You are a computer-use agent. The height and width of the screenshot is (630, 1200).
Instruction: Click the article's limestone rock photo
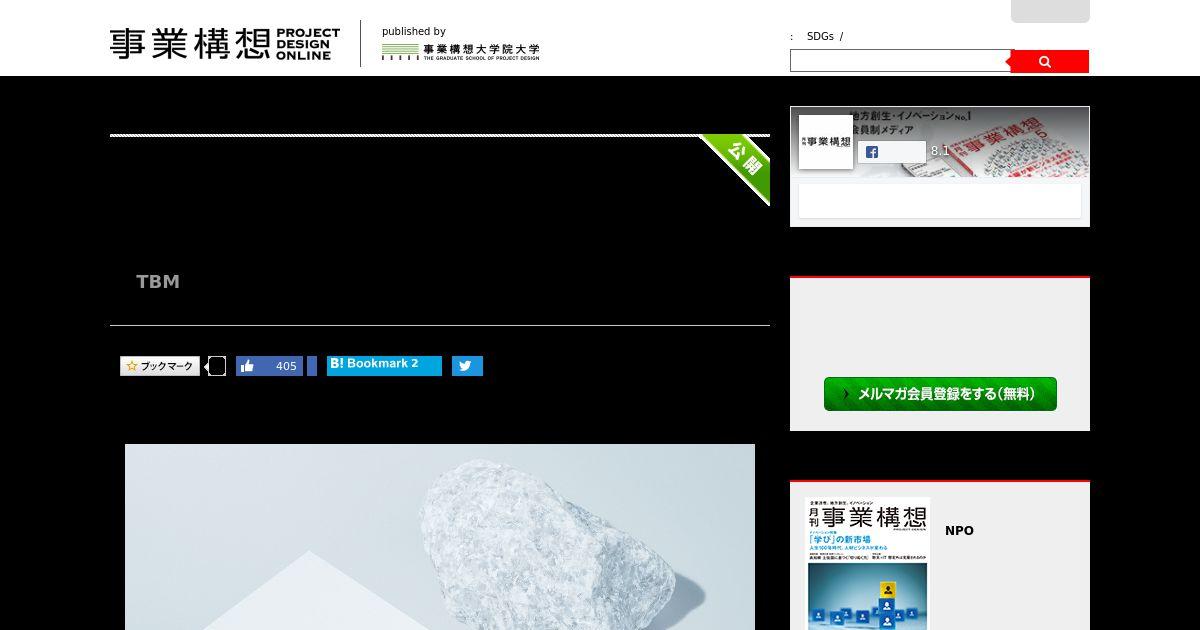pyautogui.click(x=440, y=537)
